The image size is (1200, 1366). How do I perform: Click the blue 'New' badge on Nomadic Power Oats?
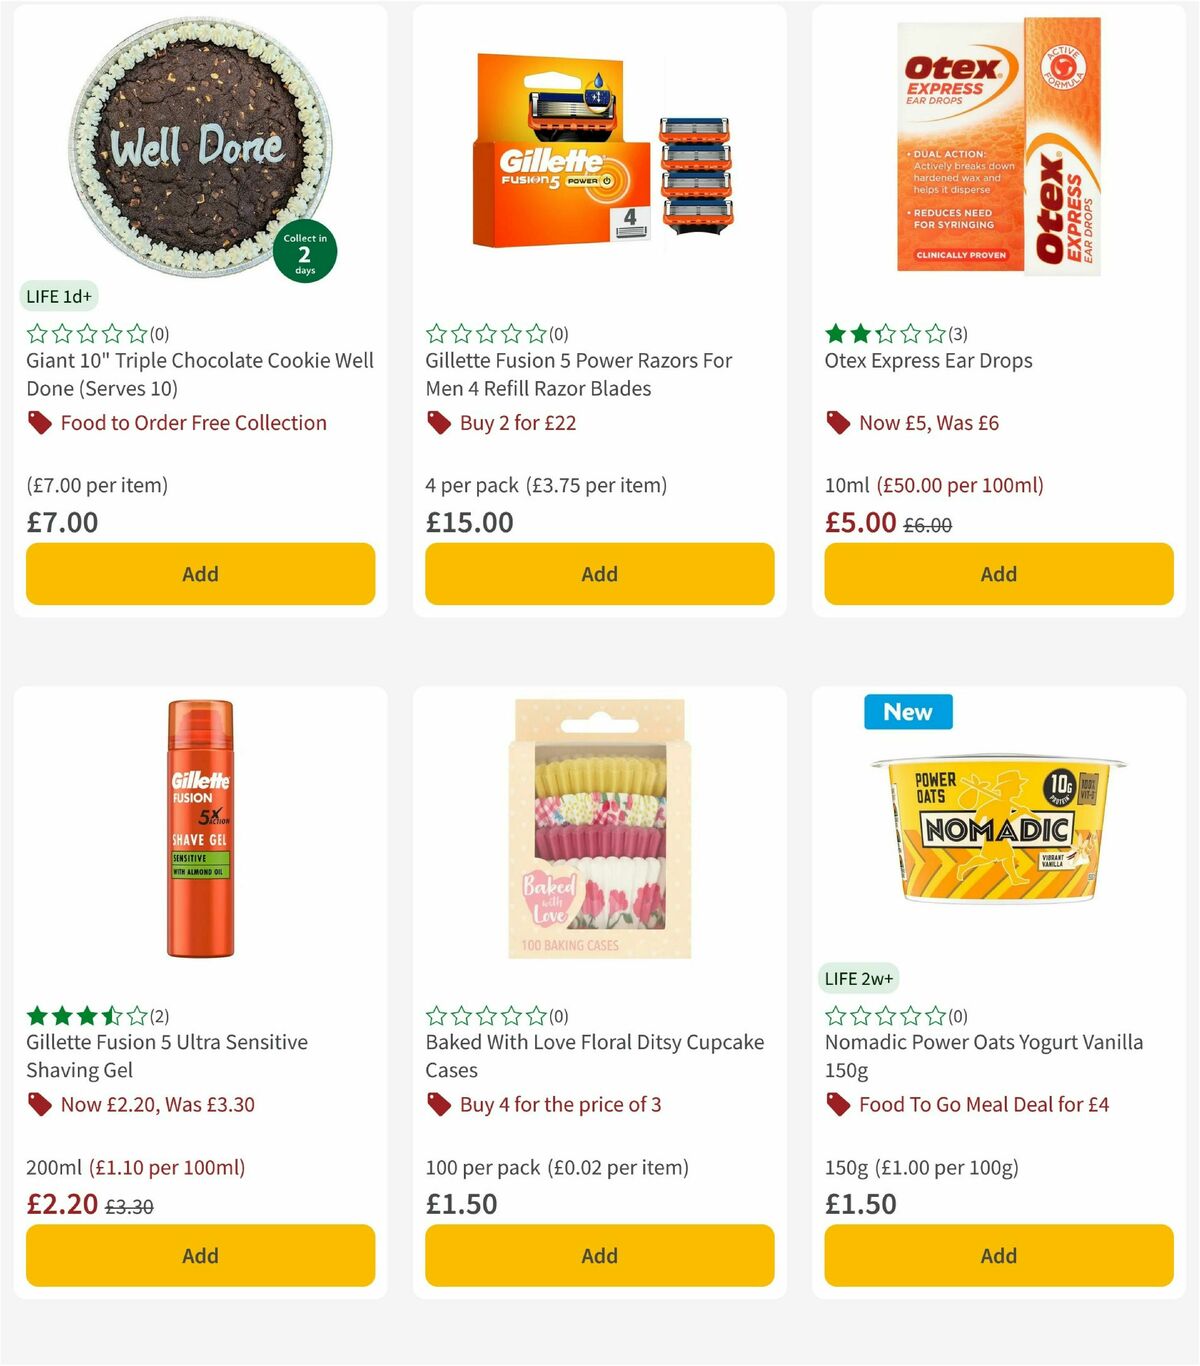pos(907,712)
